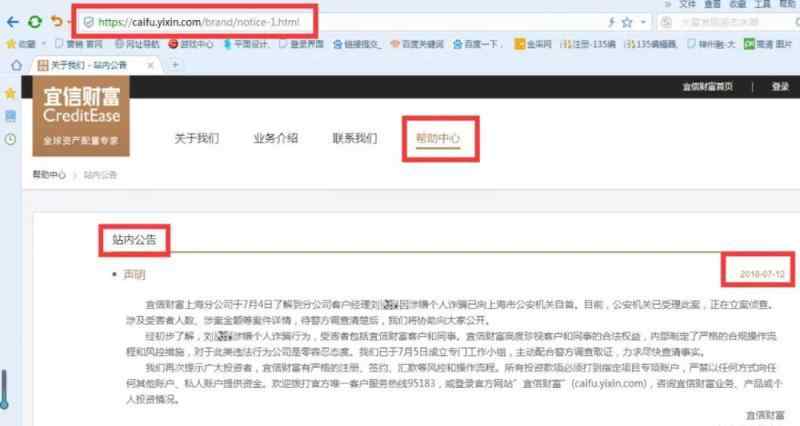Open the 业务介绍 navigation item

click(x=276, y=138)
